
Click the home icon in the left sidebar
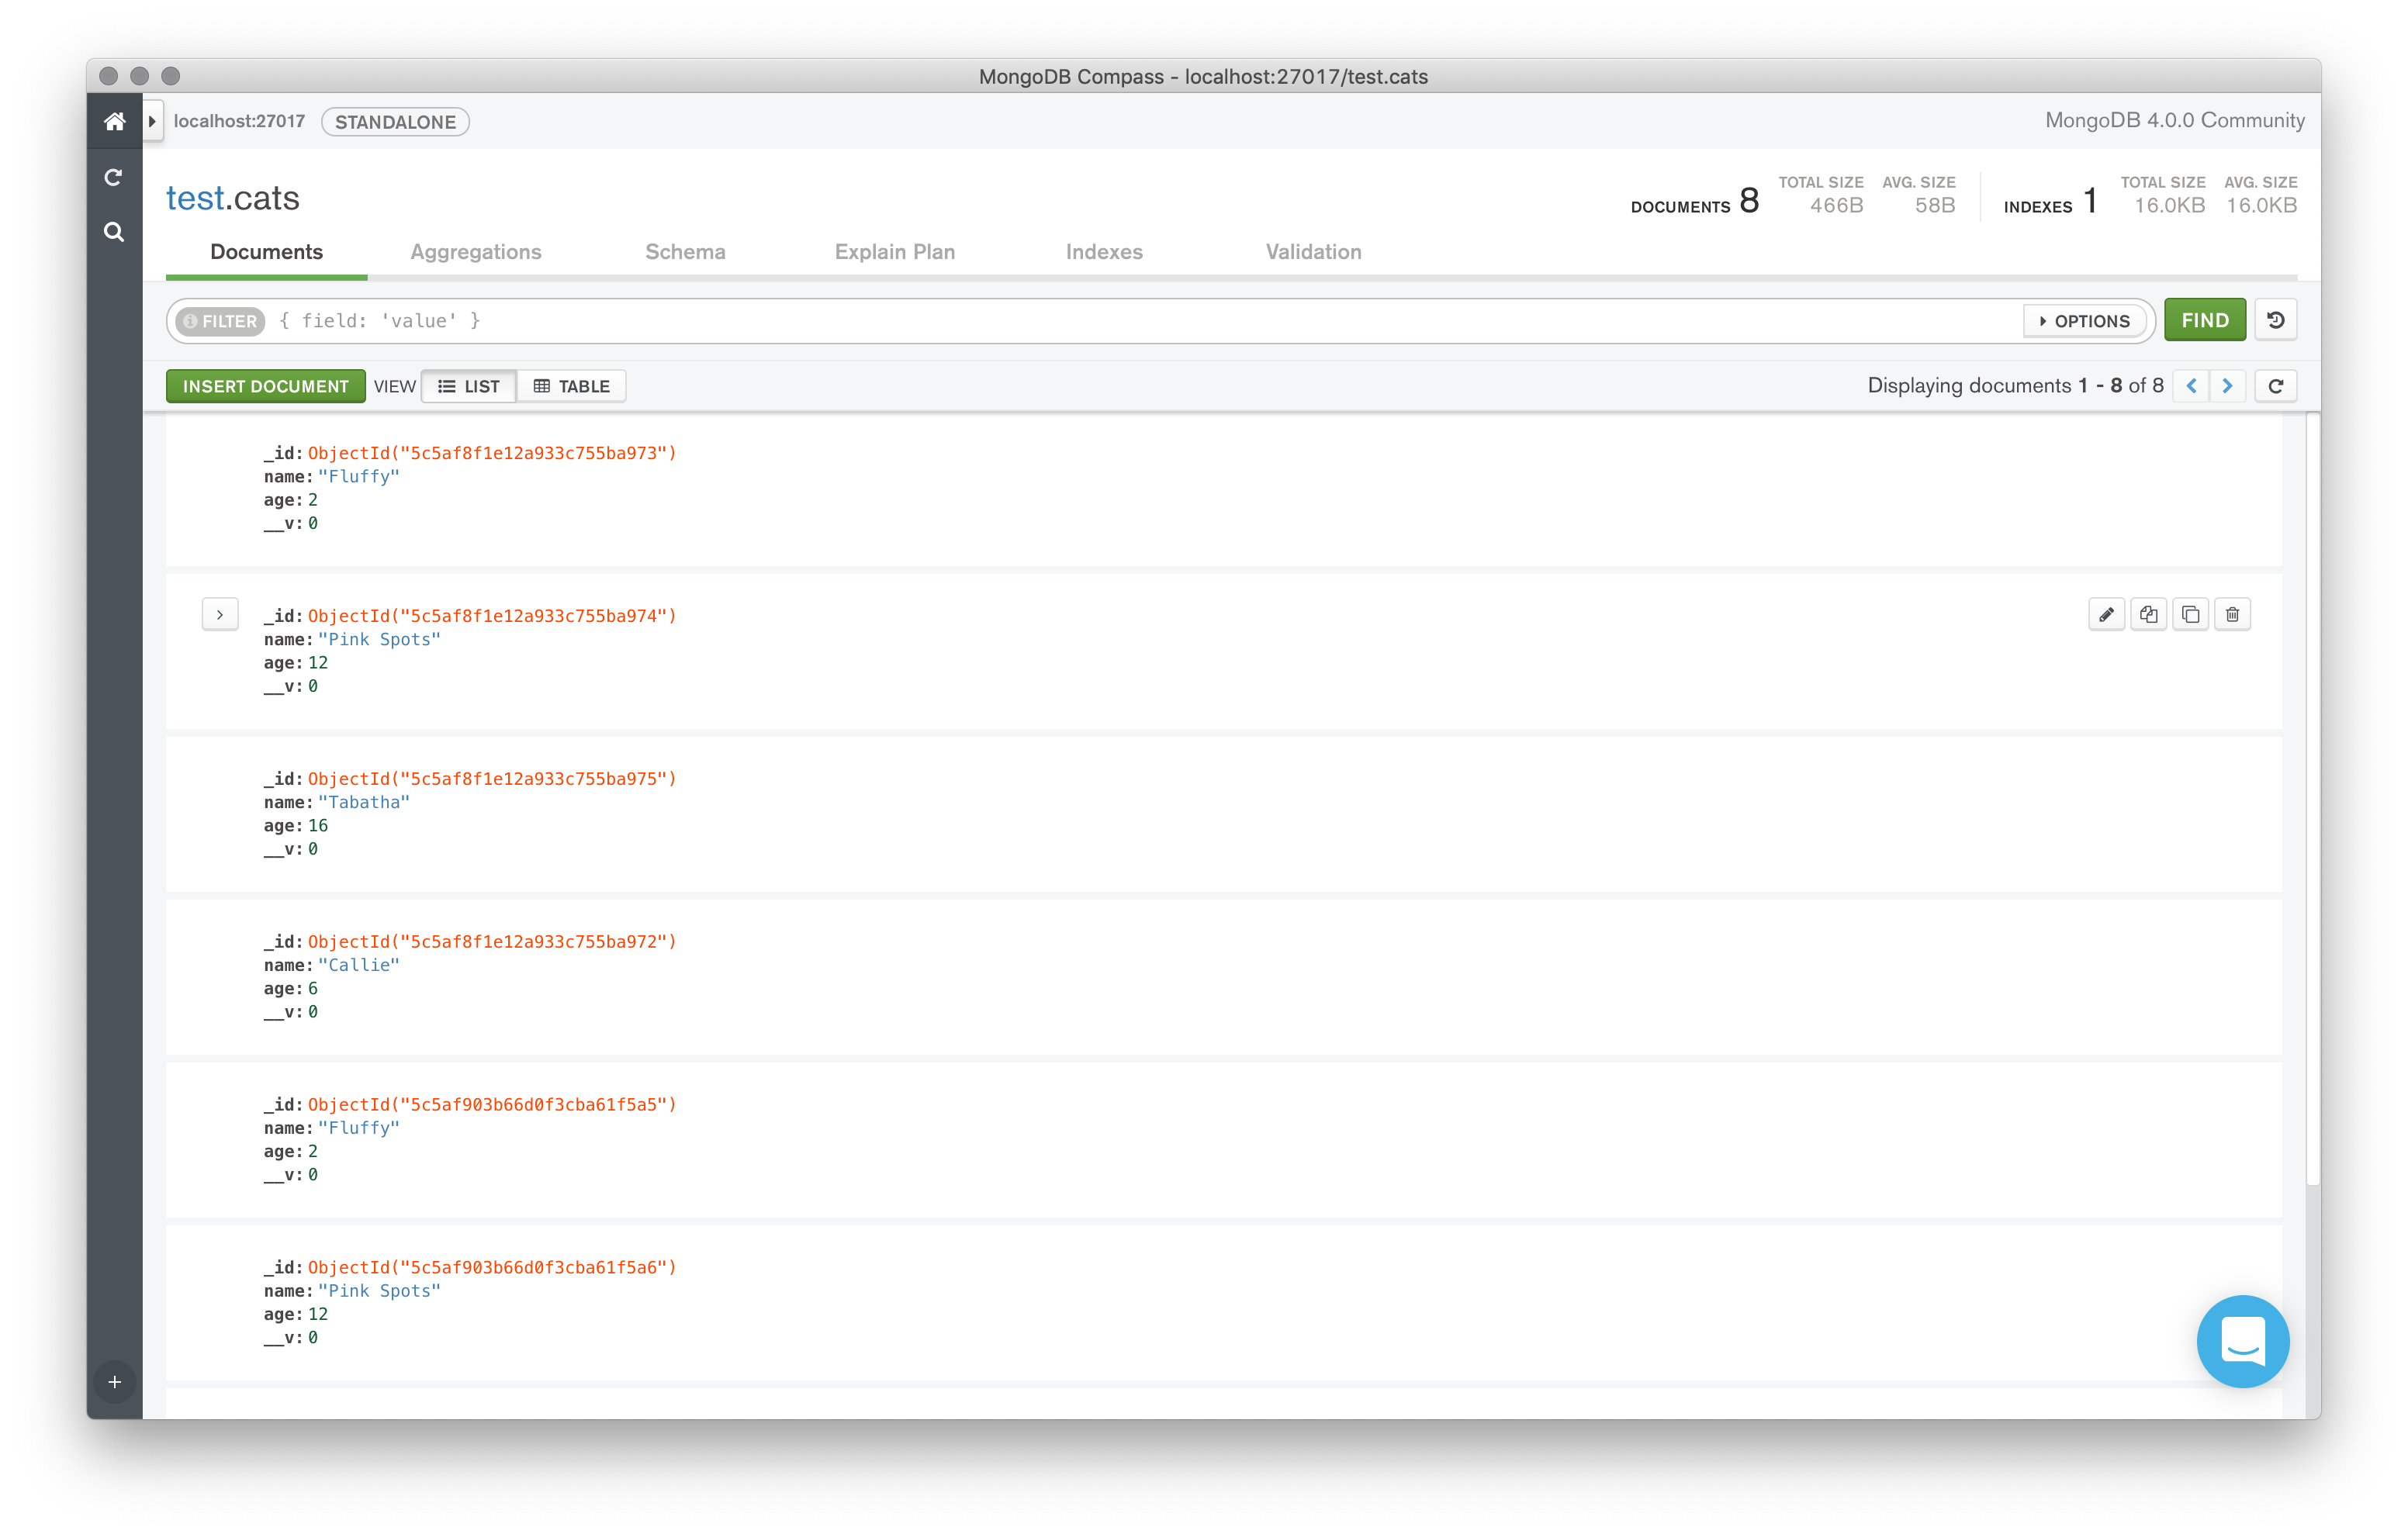pyautogui.click(x=112, y=121)
